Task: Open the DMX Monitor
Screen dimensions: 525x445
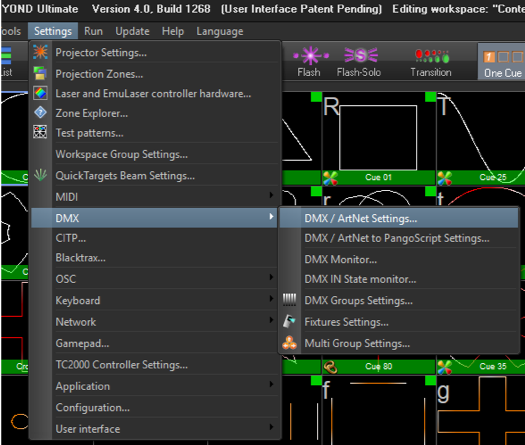Action: click(x=399, y=259)
